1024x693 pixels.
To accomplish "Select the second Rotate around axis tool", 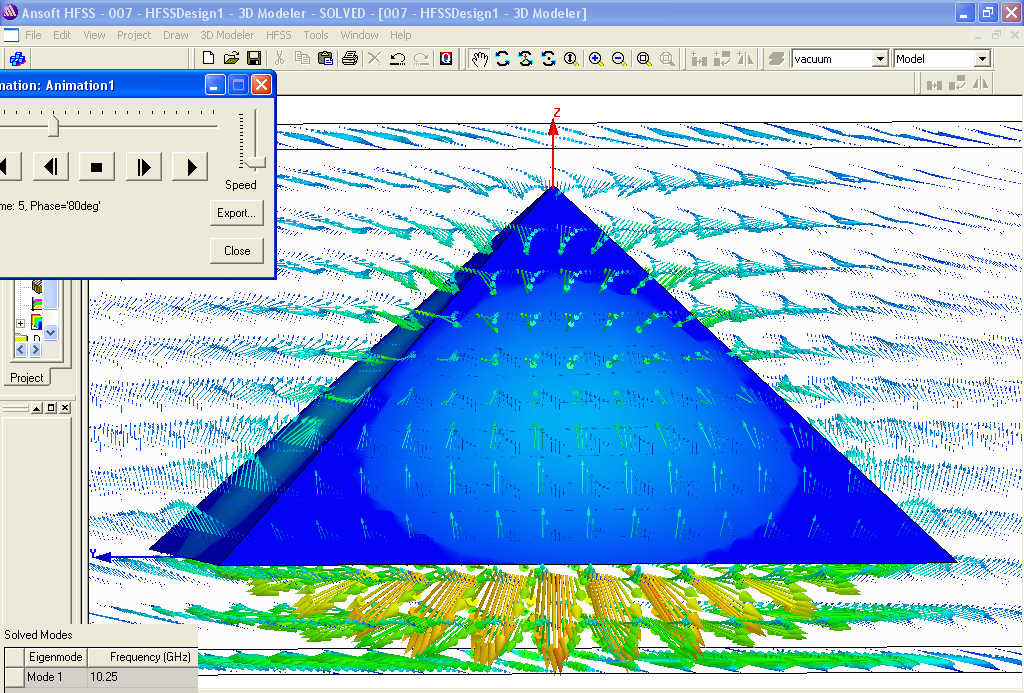I will coord(525,59).
